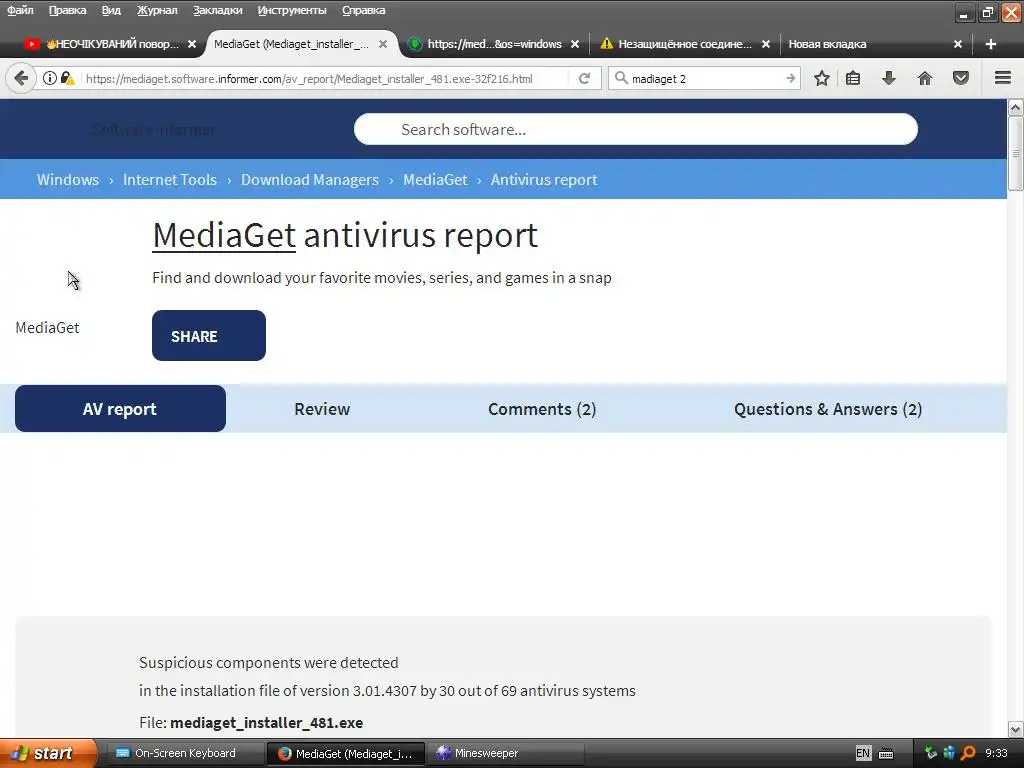Open the Справка menu
1024x768 pixels.
[x=364, y=10]
